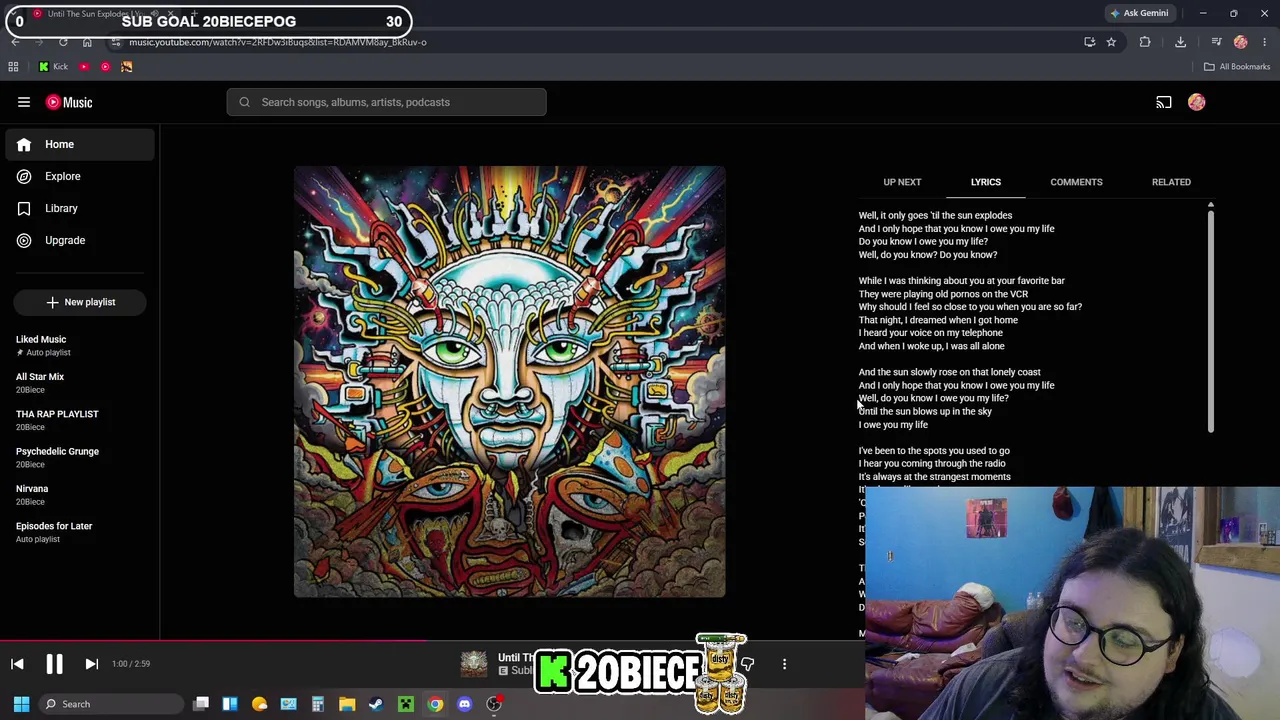This screenshot has width=1280, height=720.
Task: Click the small album thumbnail in the player bar
Action: [x=474, y=664]
